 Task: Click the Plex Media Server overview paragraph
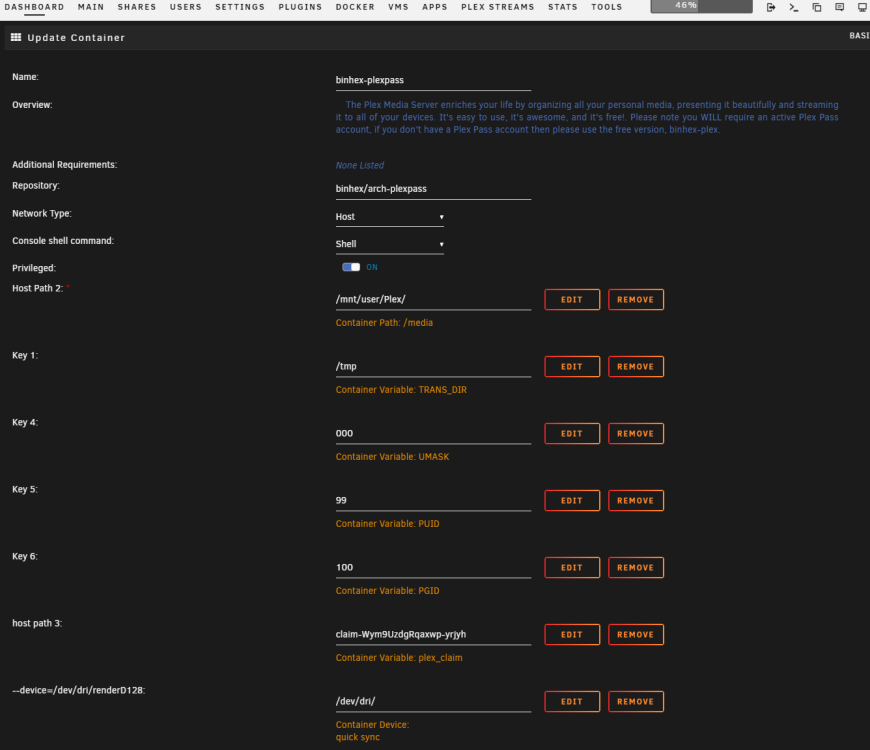(x=587, y=117)
